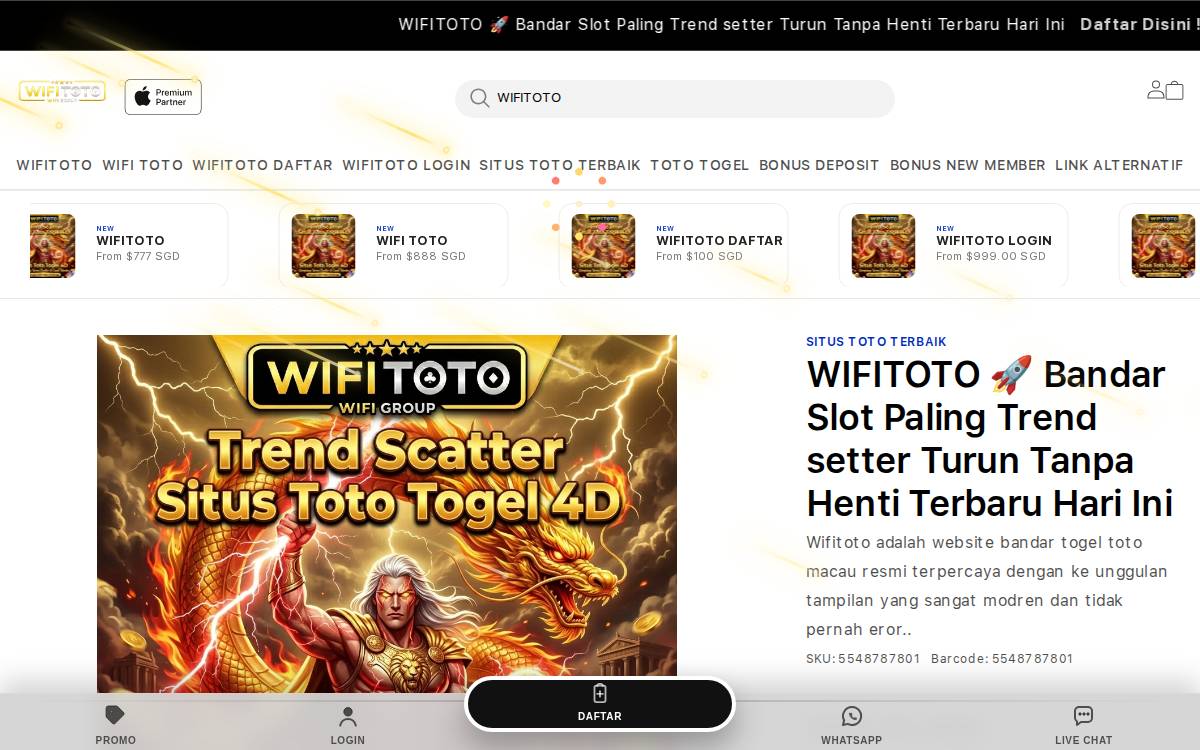Viewport: 1200px width, 750px height.
Task: Click the SITUS TOTO TERBAIK category label
Action: point(876,341)
